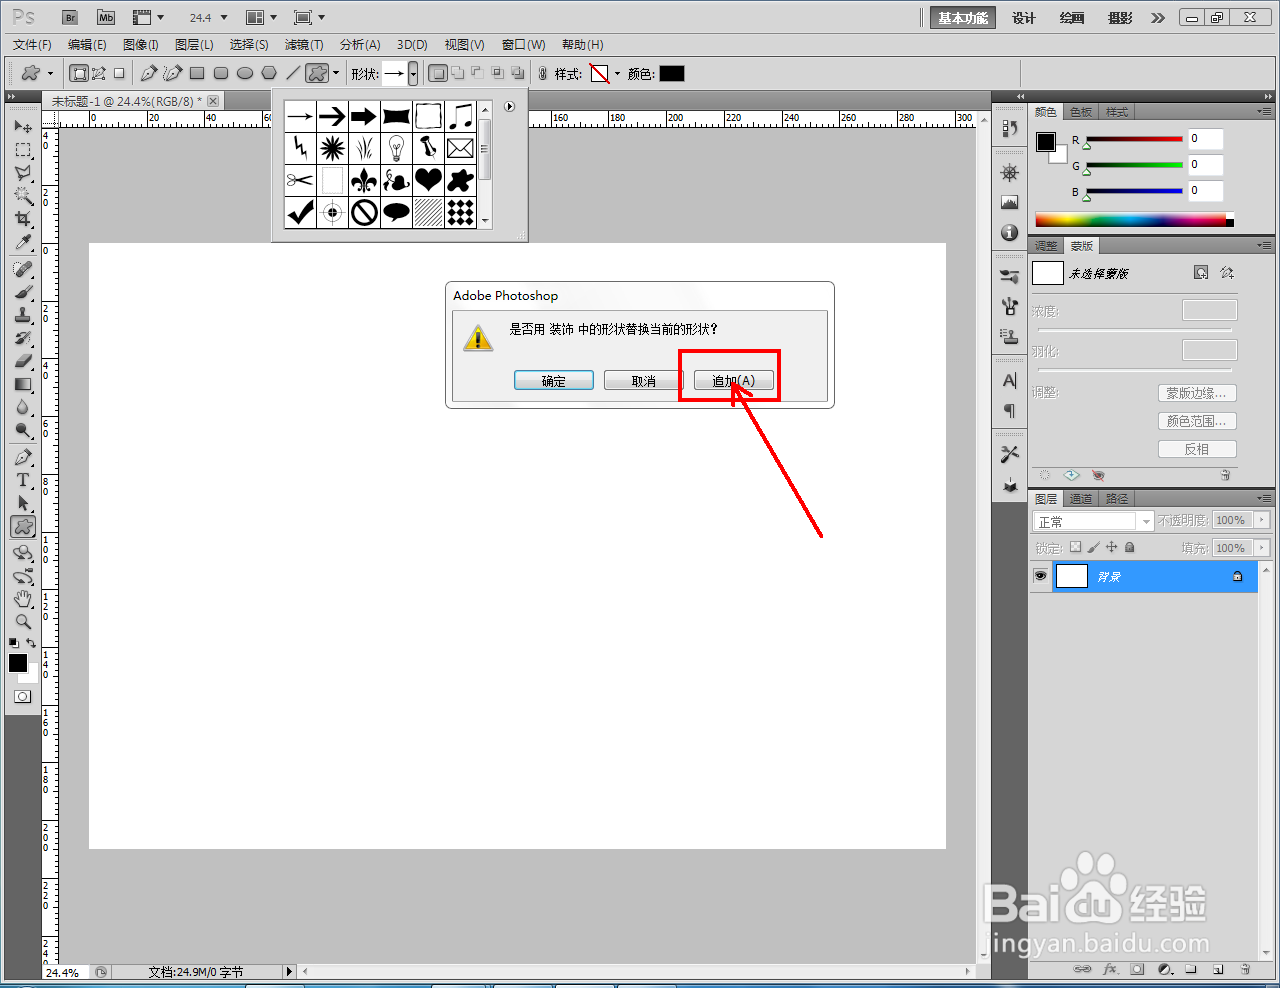This screenshot has height=988, width=1280.
Task: Switch to the 通道 channels tab
Action: 1081,499
